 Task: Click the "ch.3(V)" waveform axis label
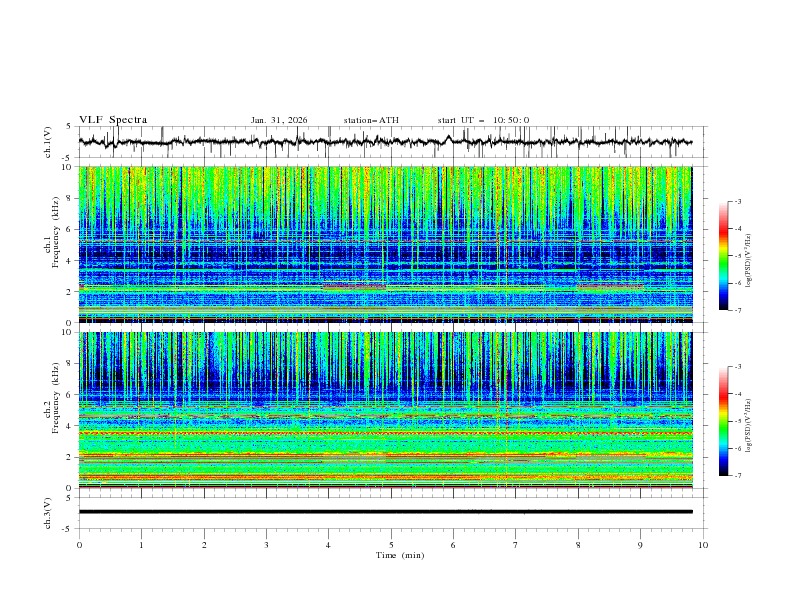(48, 513)
